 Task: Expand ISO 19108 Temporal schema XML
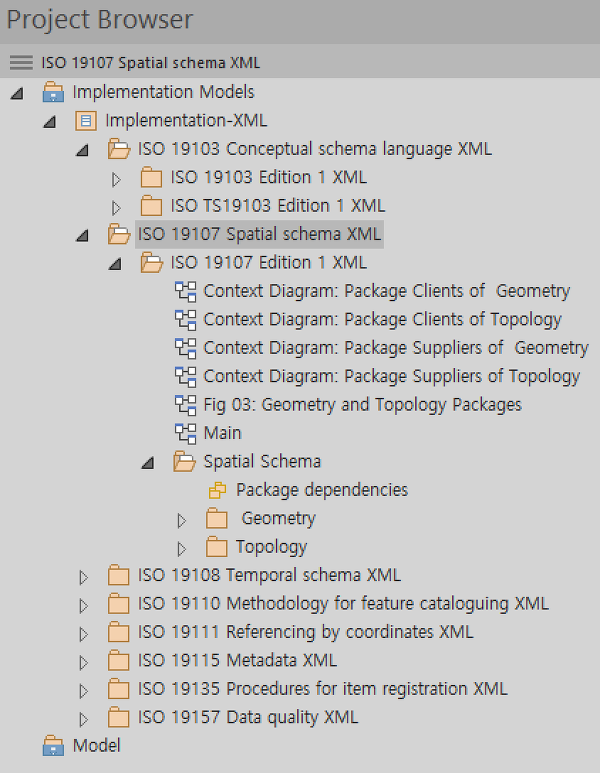[x=83, y=577]
